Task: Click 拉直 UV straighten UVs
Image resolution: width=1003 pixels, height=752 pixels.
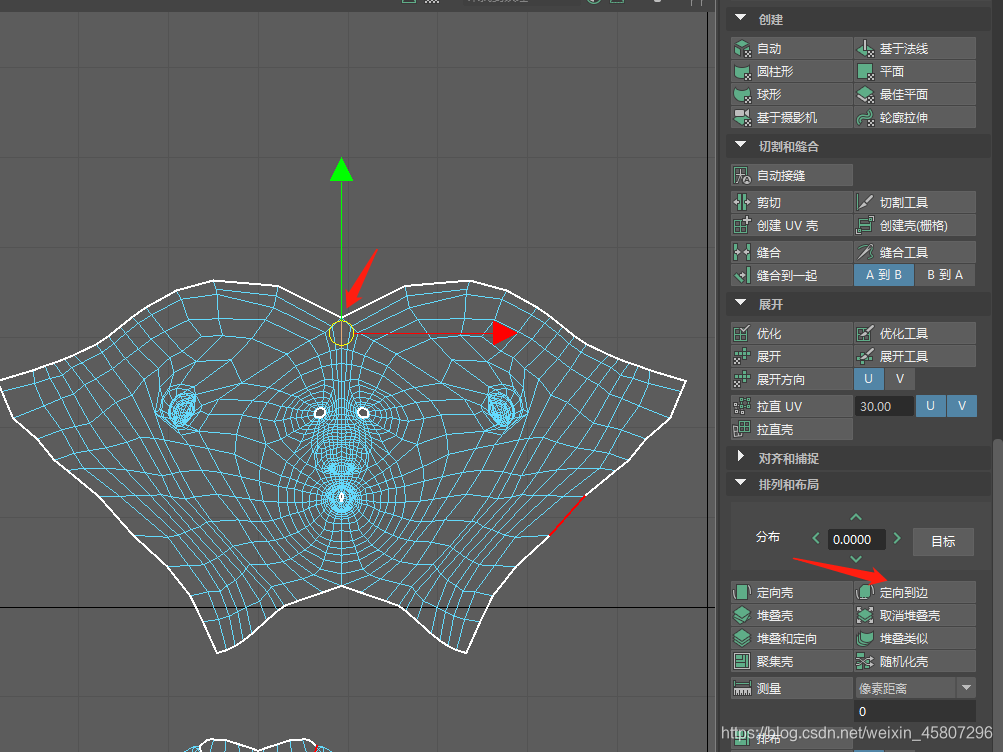Action: (x=792, y=407)
